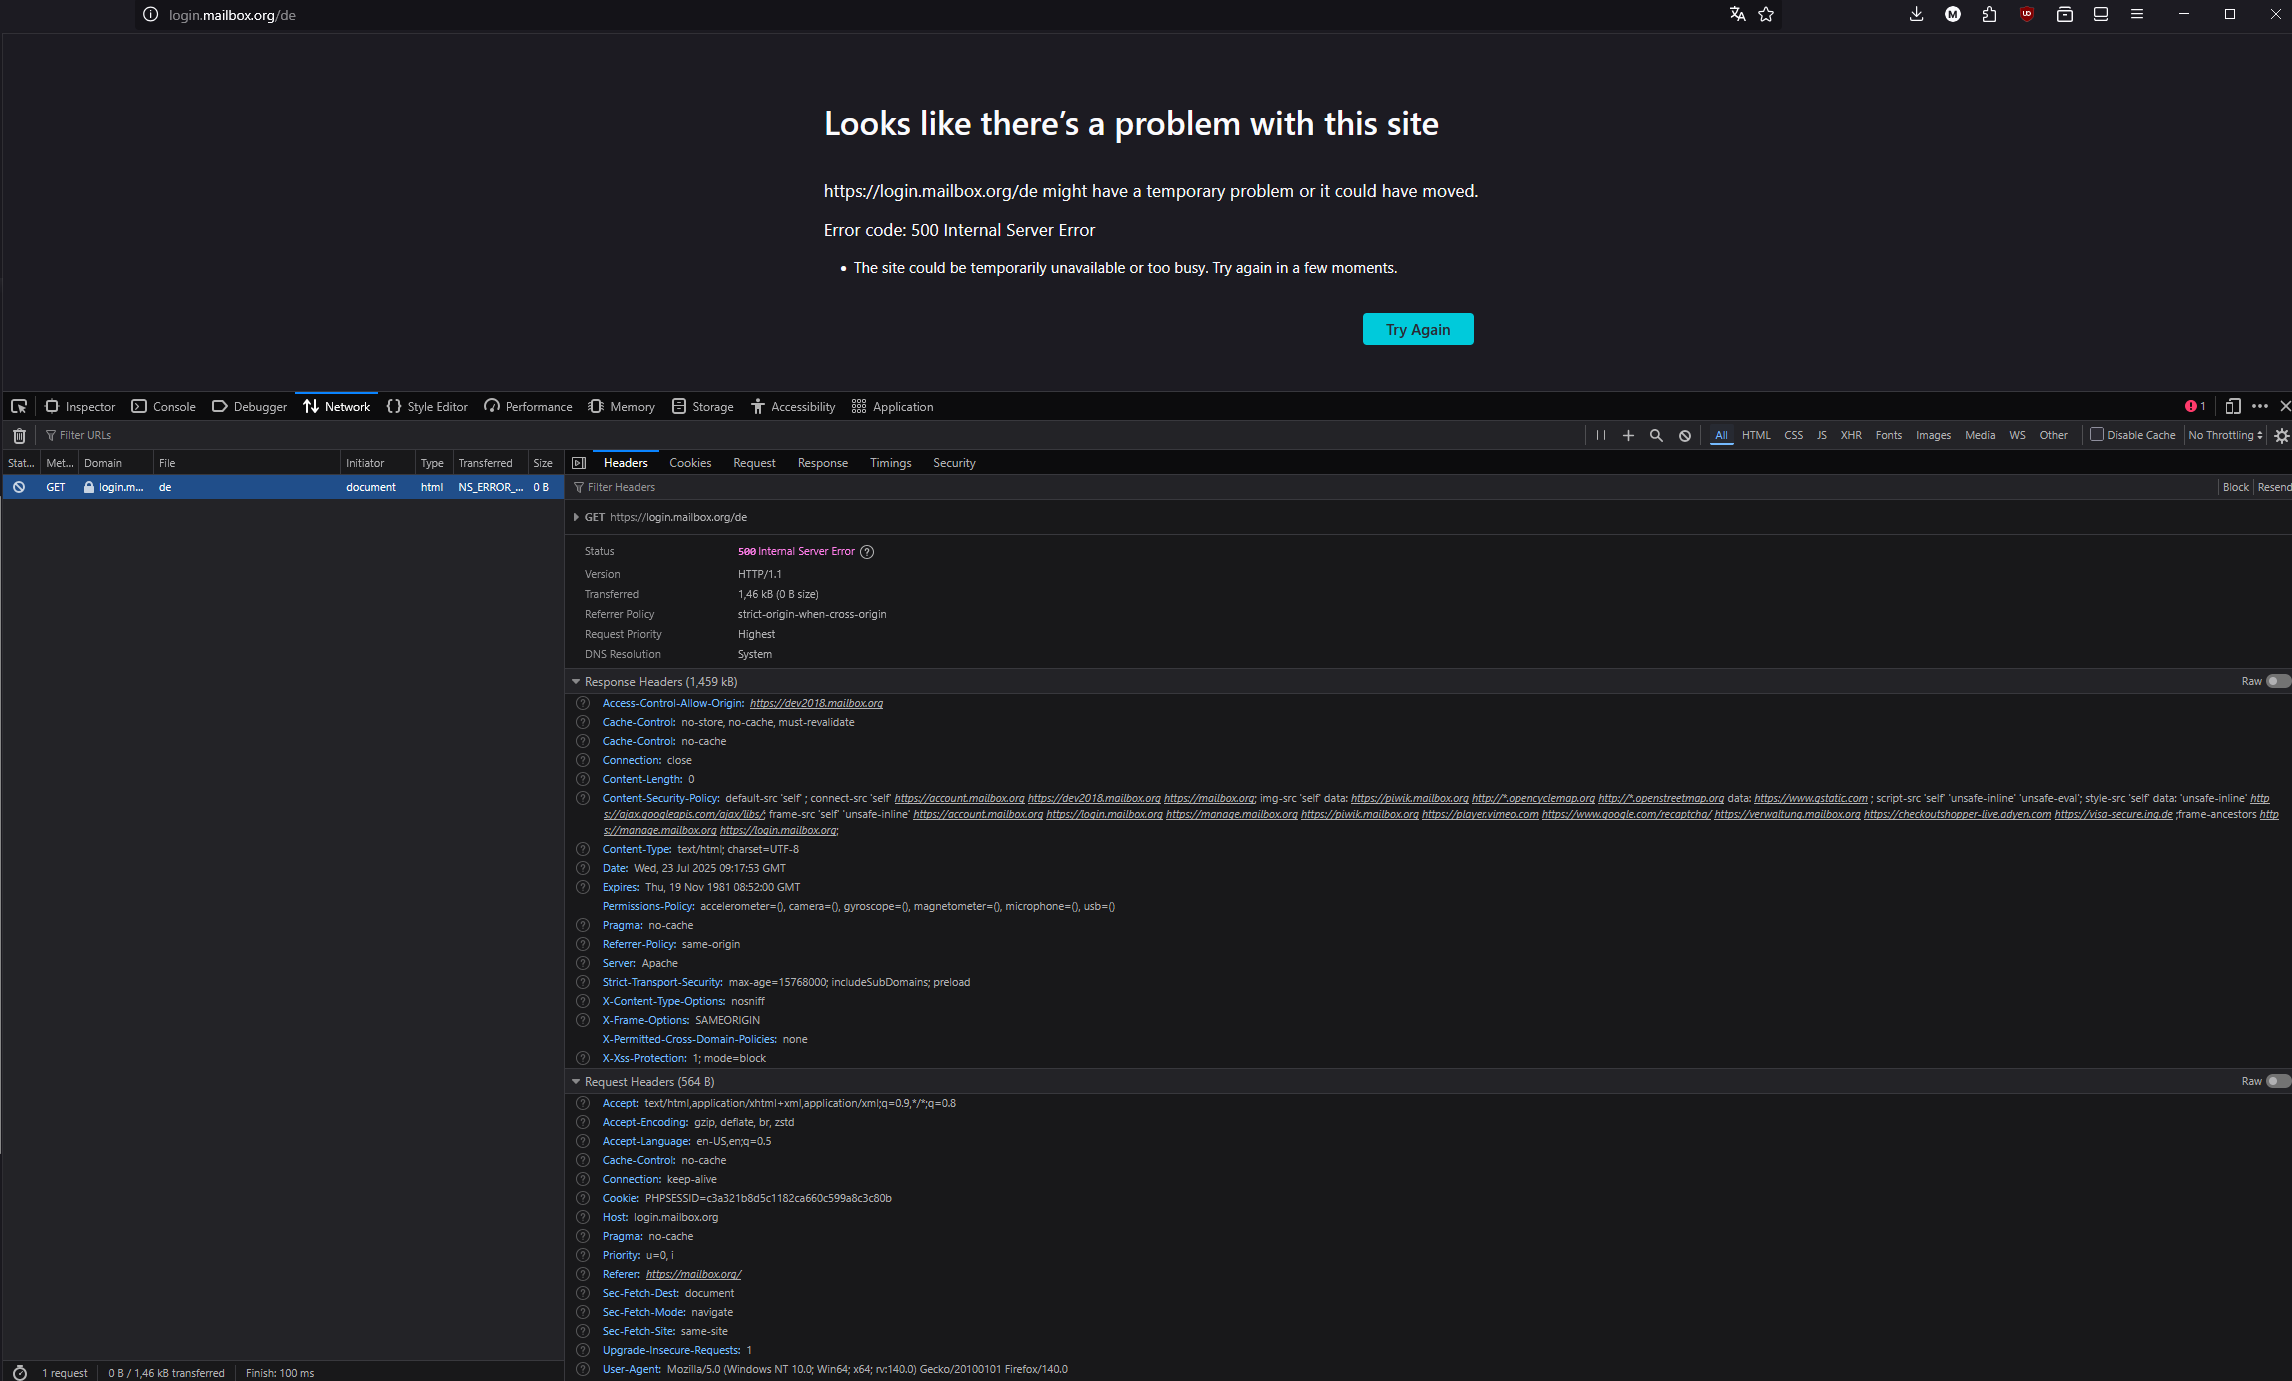Viewport: 2292px width, 1381px height.
Task: Open the Accessibility tab
Action: (792, 406)
